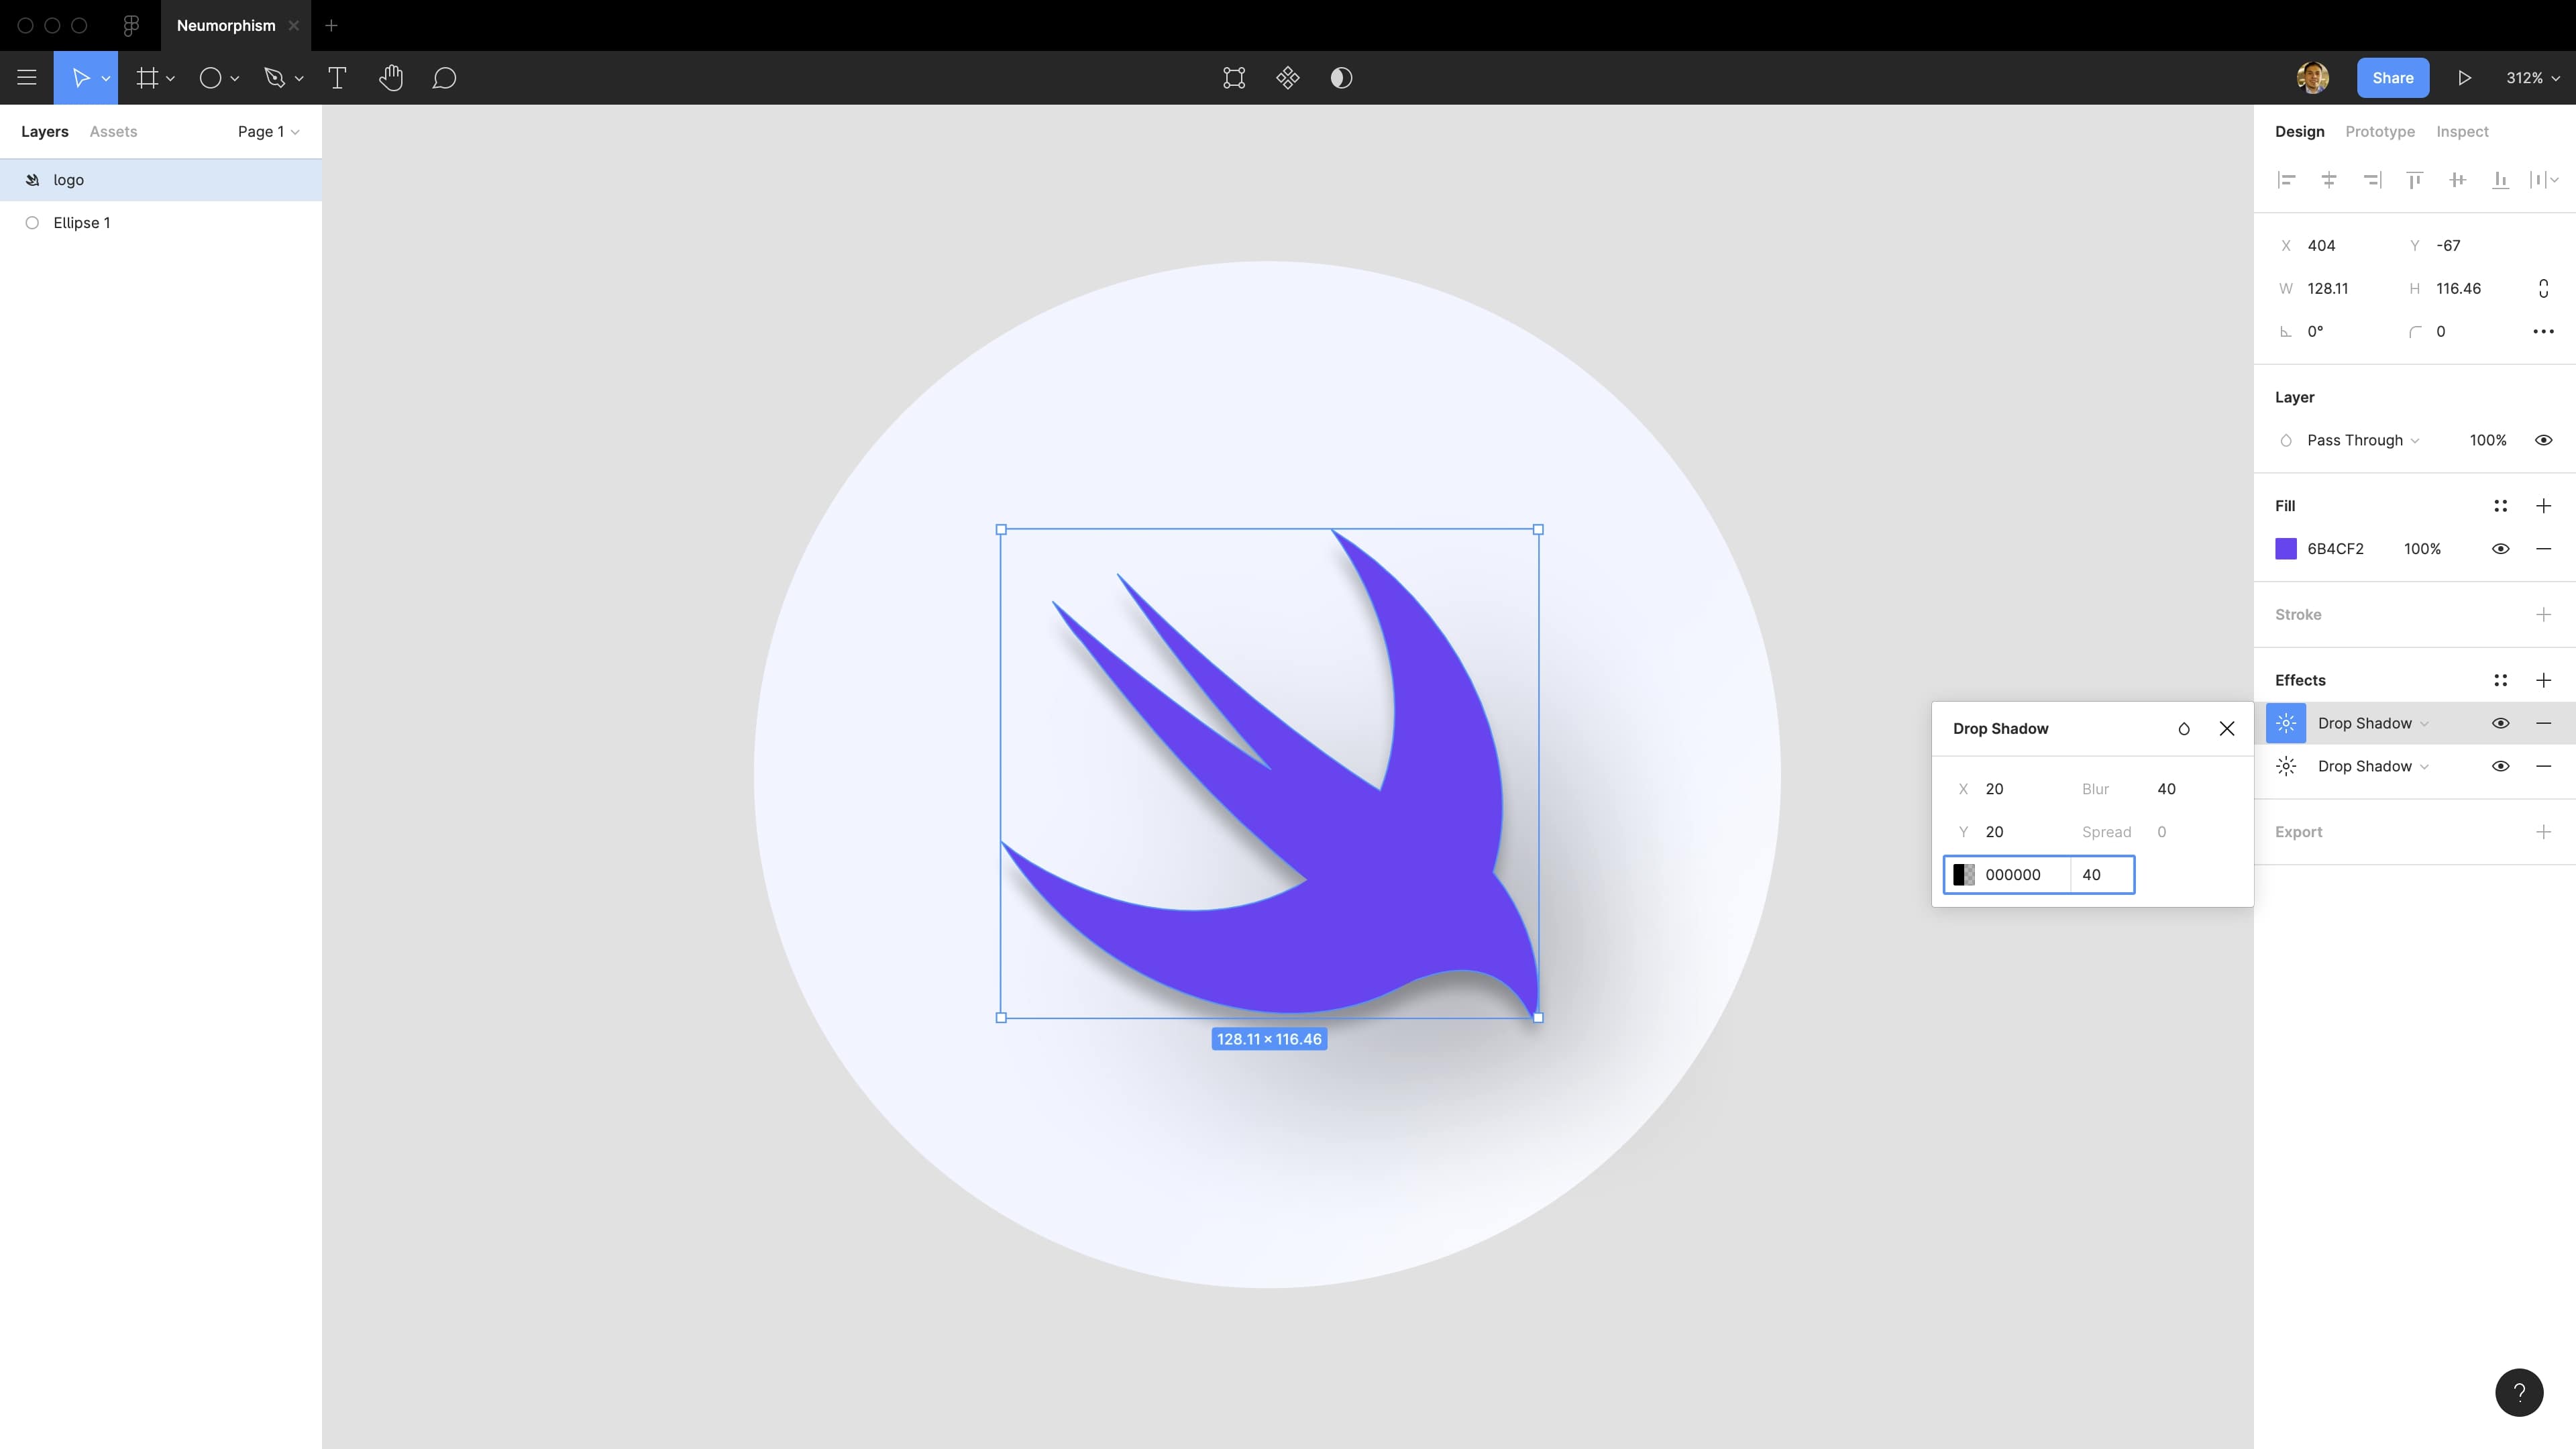Hide the 6B4CF2 fill

point(2500,548)
